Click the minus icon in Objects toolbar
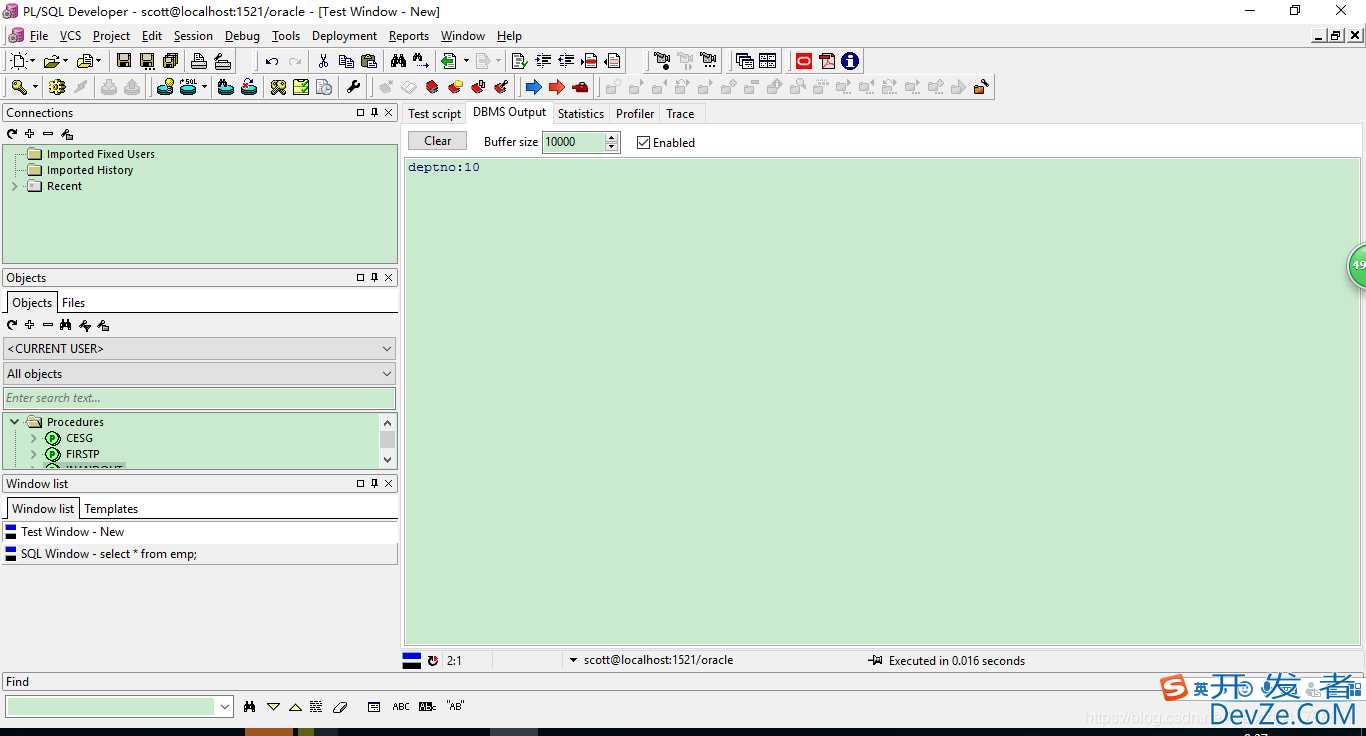This screenshot has width=1366, height=736. click(48, 325)
